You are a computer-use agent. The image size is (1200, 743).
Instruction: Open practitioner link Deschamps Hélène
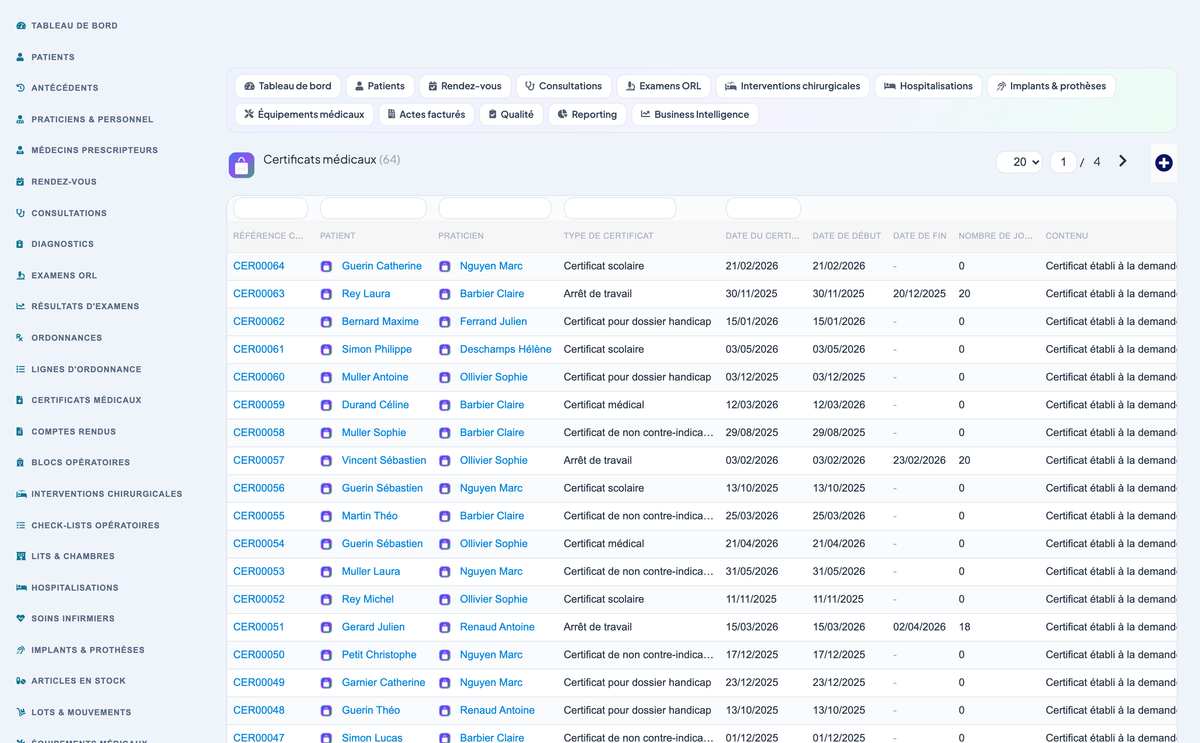(506, 350)
